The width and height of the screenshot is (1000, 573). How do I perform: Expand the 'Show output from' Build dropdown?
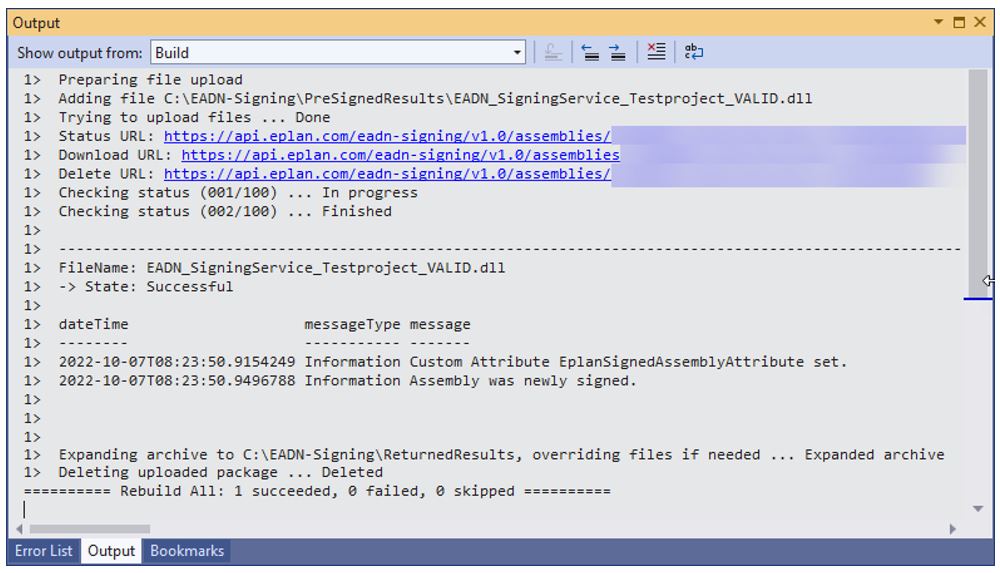pos(517,53)
